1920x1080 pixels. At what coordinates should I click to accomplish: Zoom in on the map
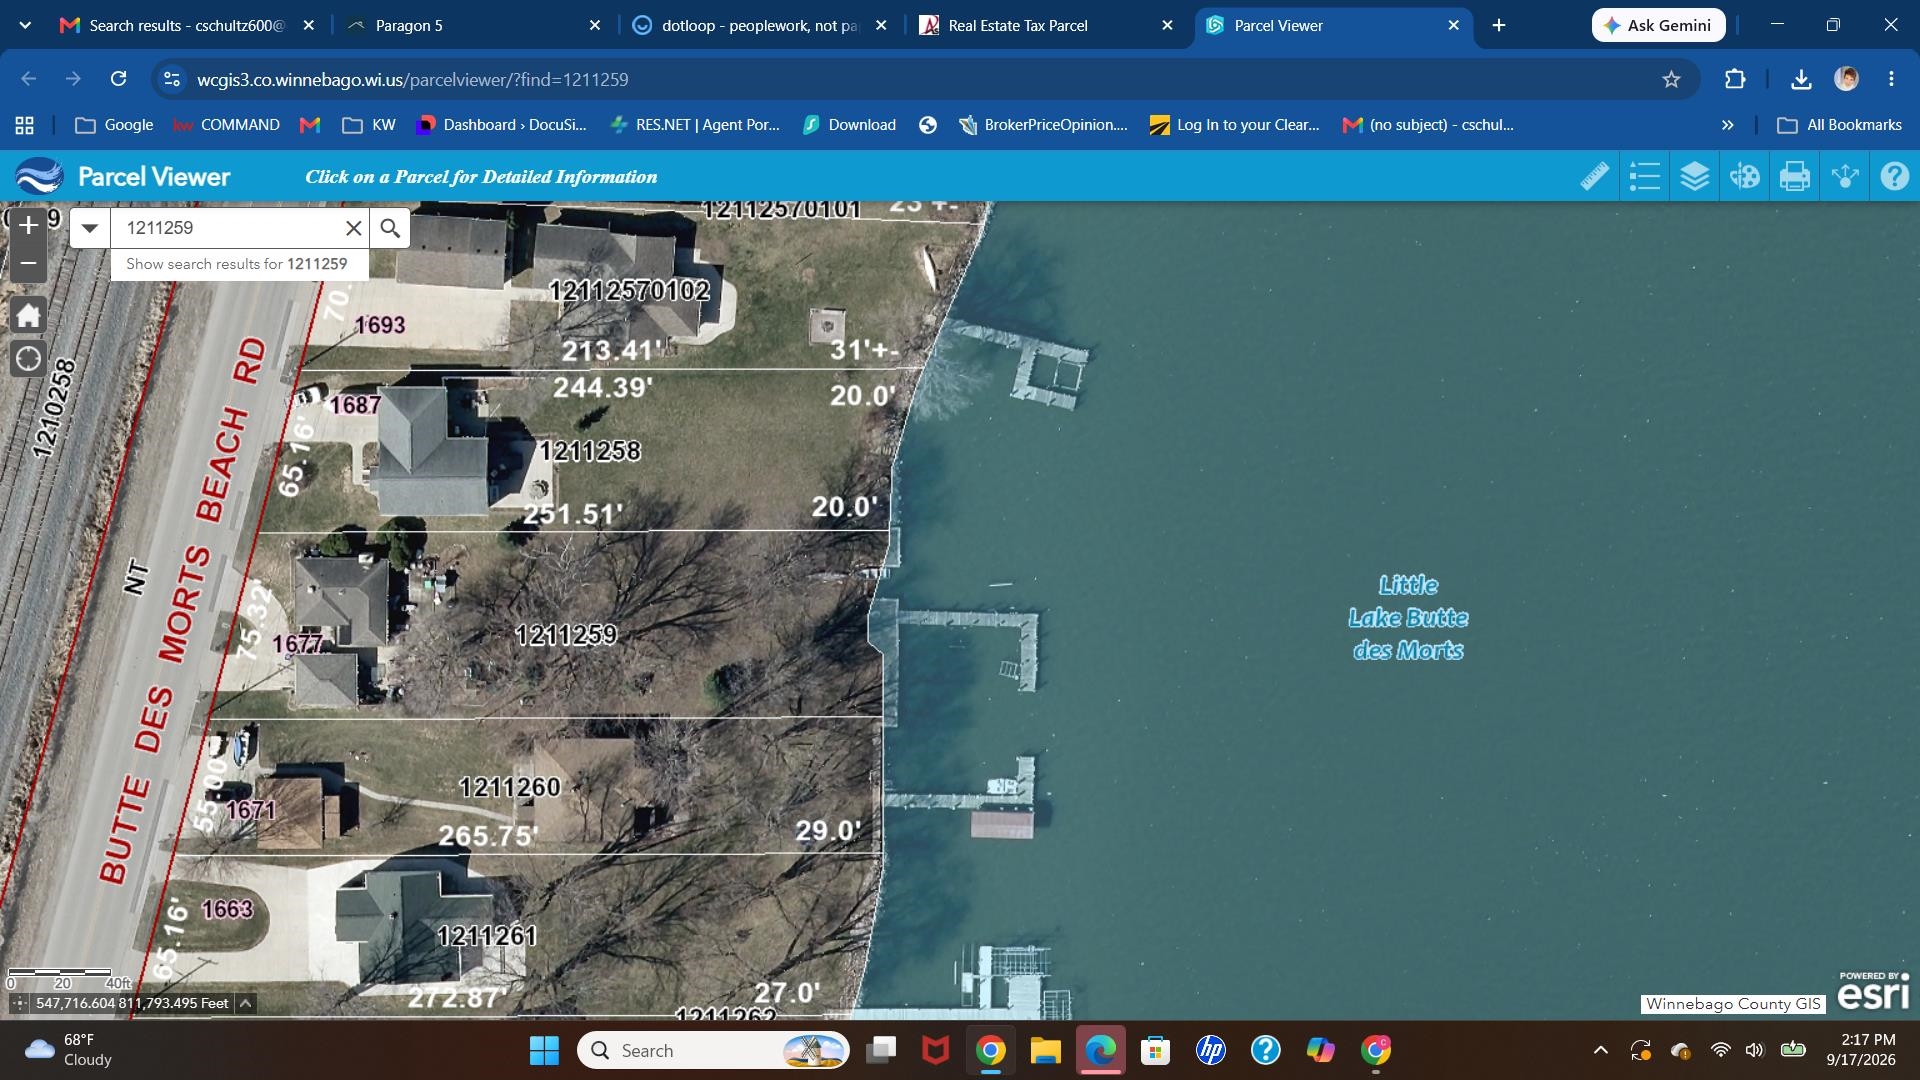28,226
